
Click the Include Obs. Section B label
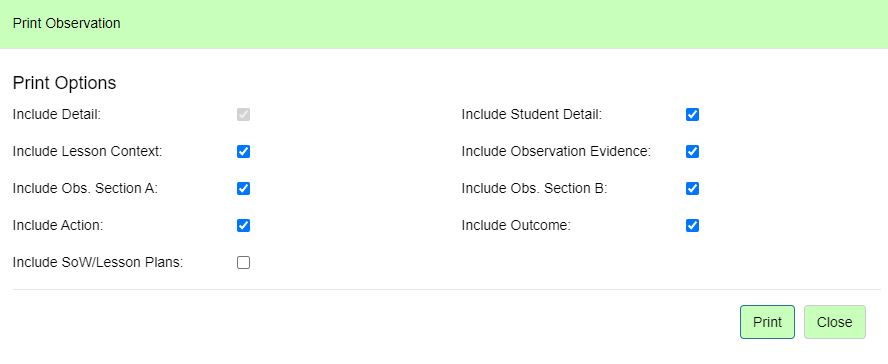coord(534,189)
